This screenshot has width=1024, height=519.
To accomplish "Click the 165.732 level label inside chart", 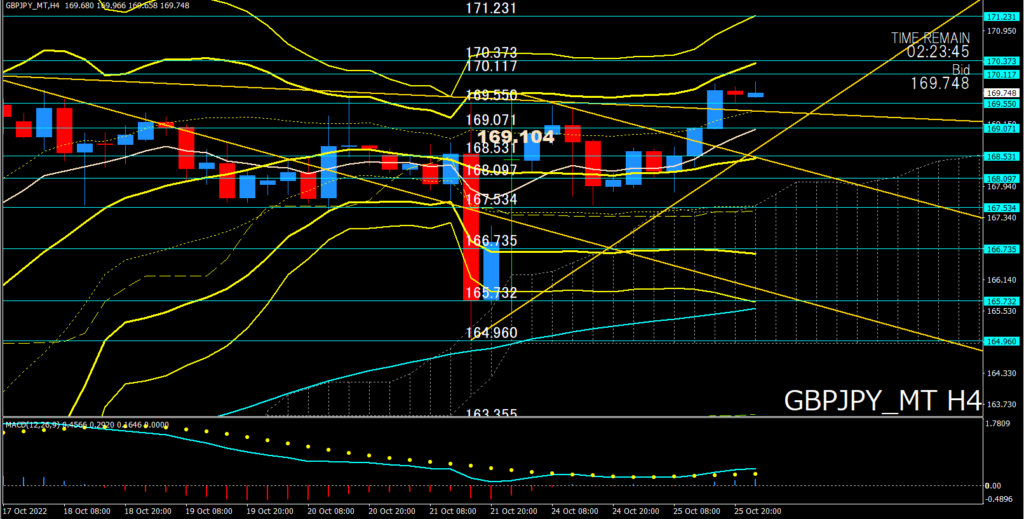I will click(491, 292).
